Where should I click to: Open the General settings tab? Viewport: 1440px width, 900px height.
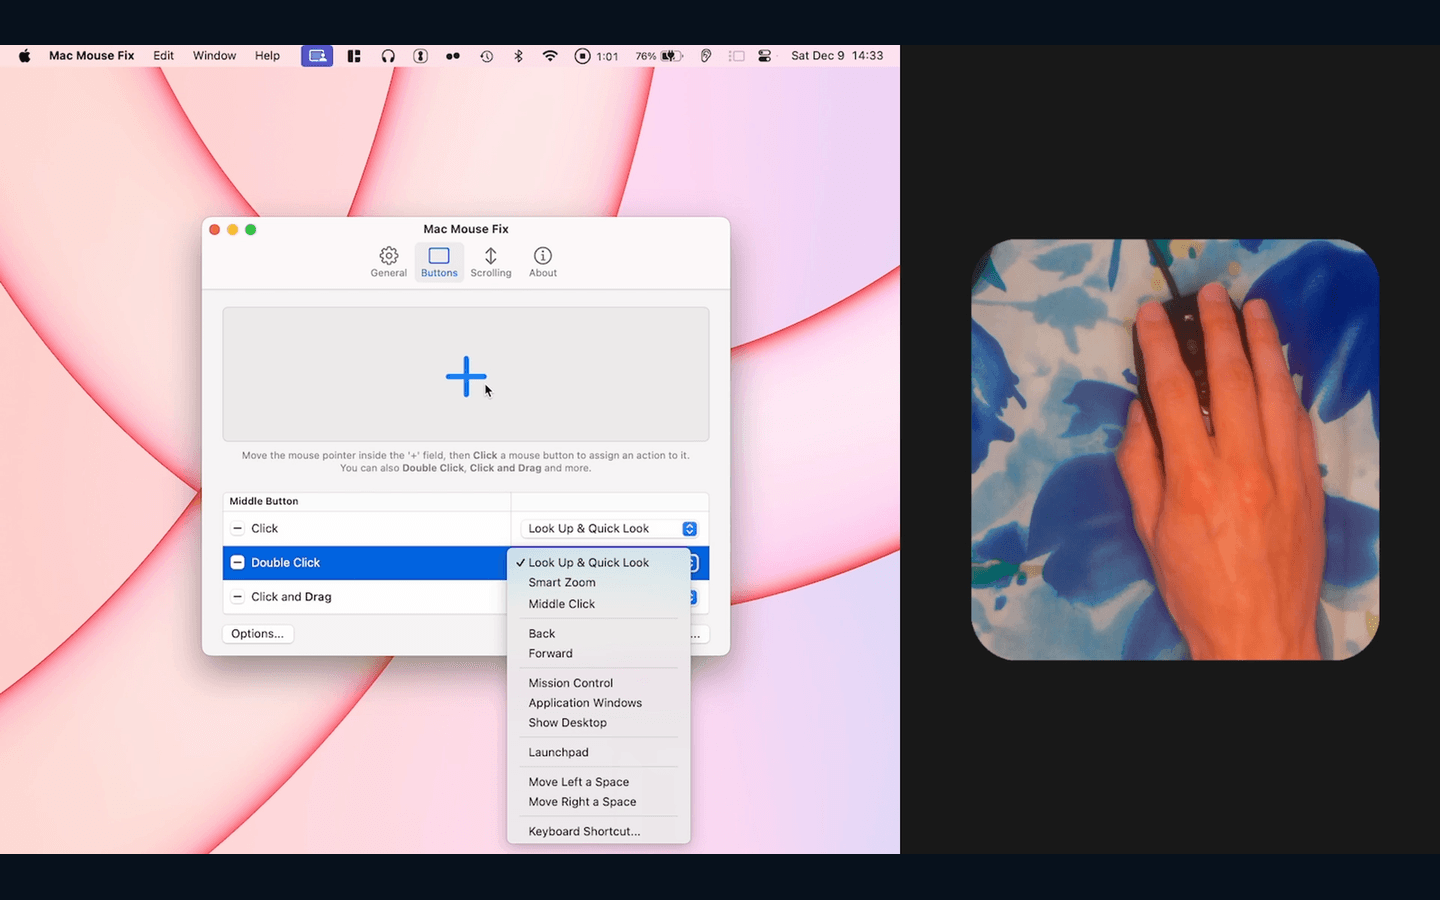(x=389, y=262)
